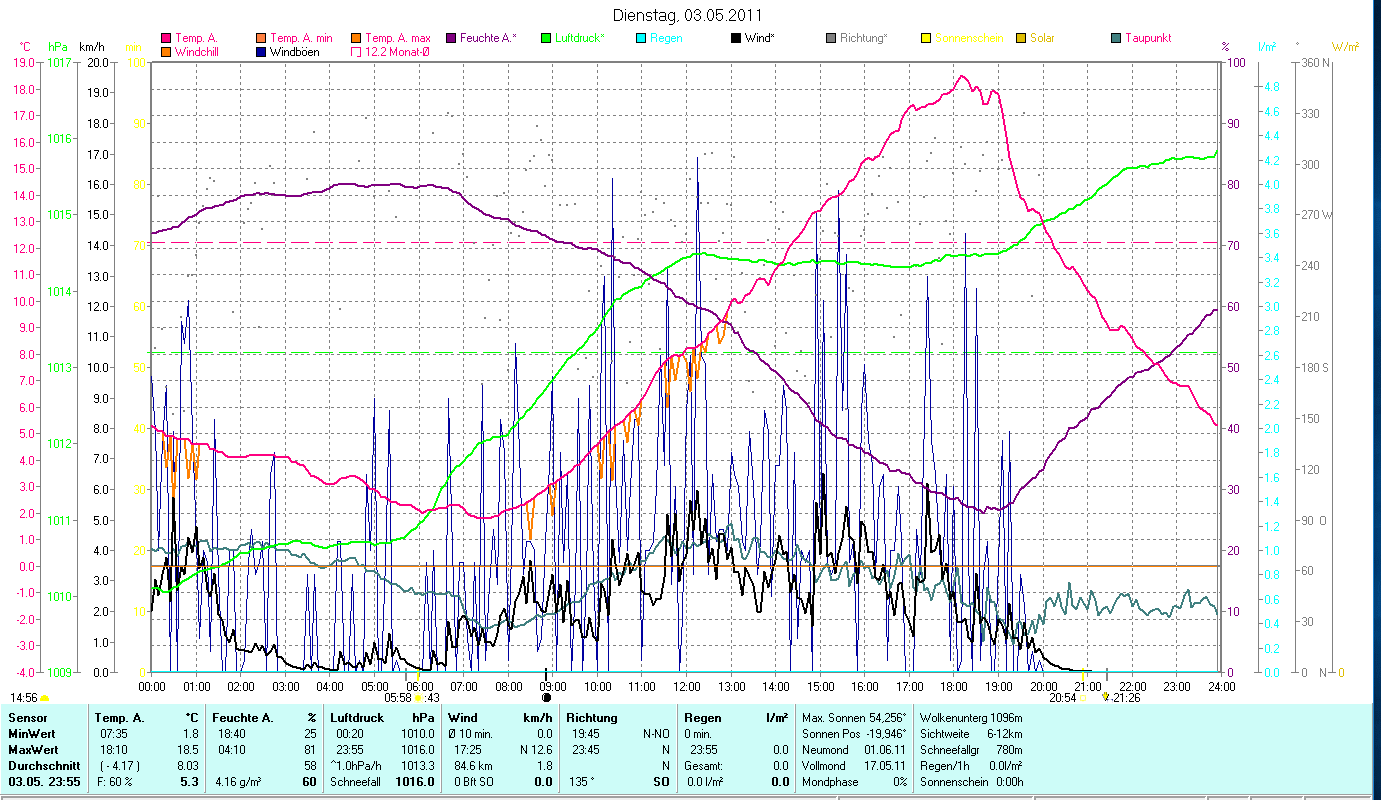Toggle the cyan Regen legend entry

641,38
